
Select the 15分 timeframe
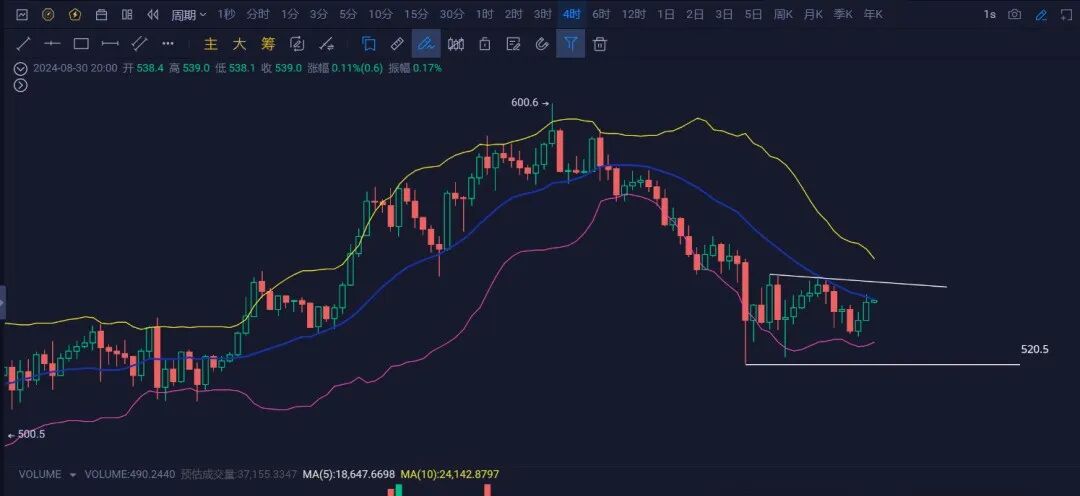pos(415,14)
